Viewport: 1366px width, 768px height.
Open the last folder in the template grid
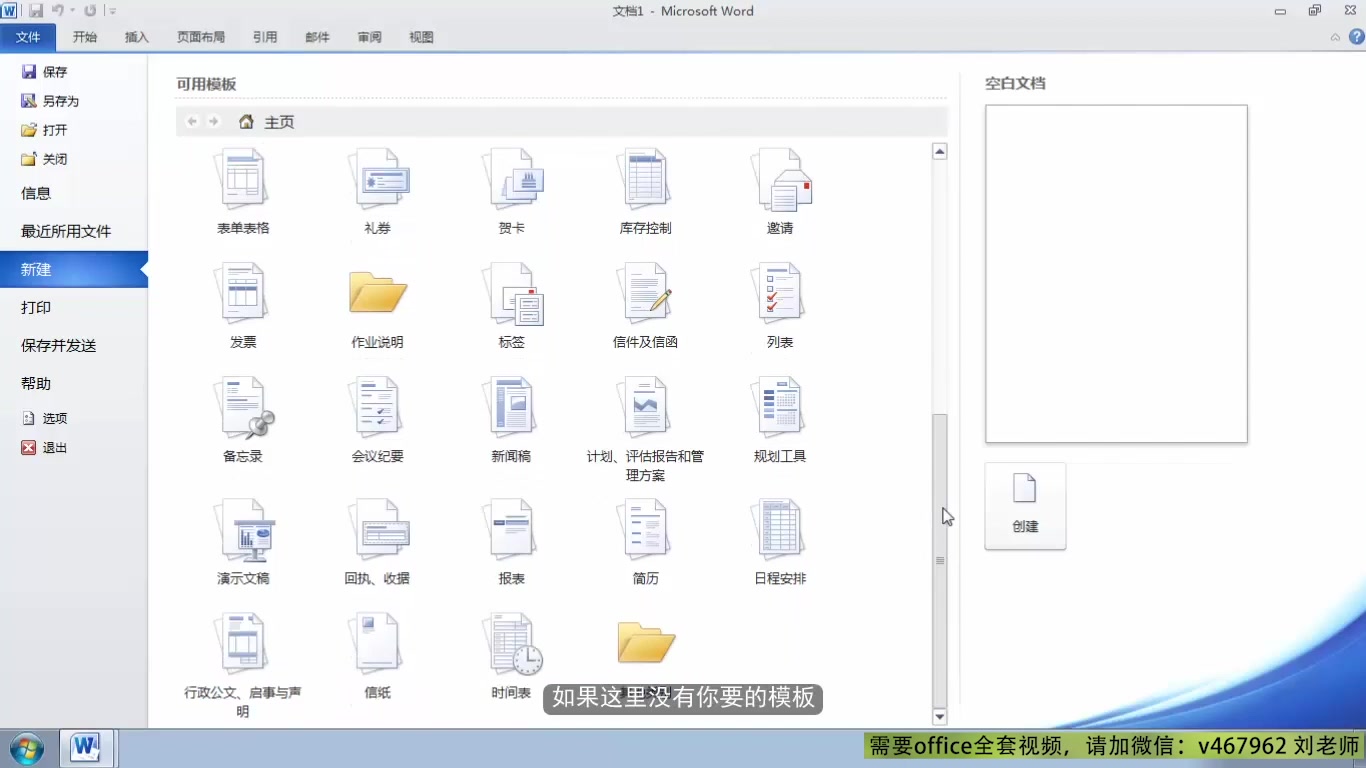pos(646,643)
